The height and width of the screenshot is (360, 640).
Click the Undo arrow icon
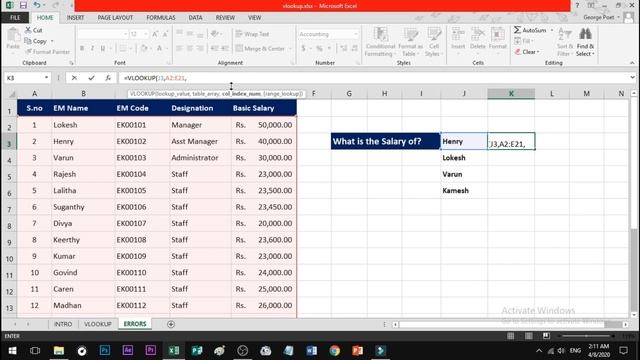(37, 5)
